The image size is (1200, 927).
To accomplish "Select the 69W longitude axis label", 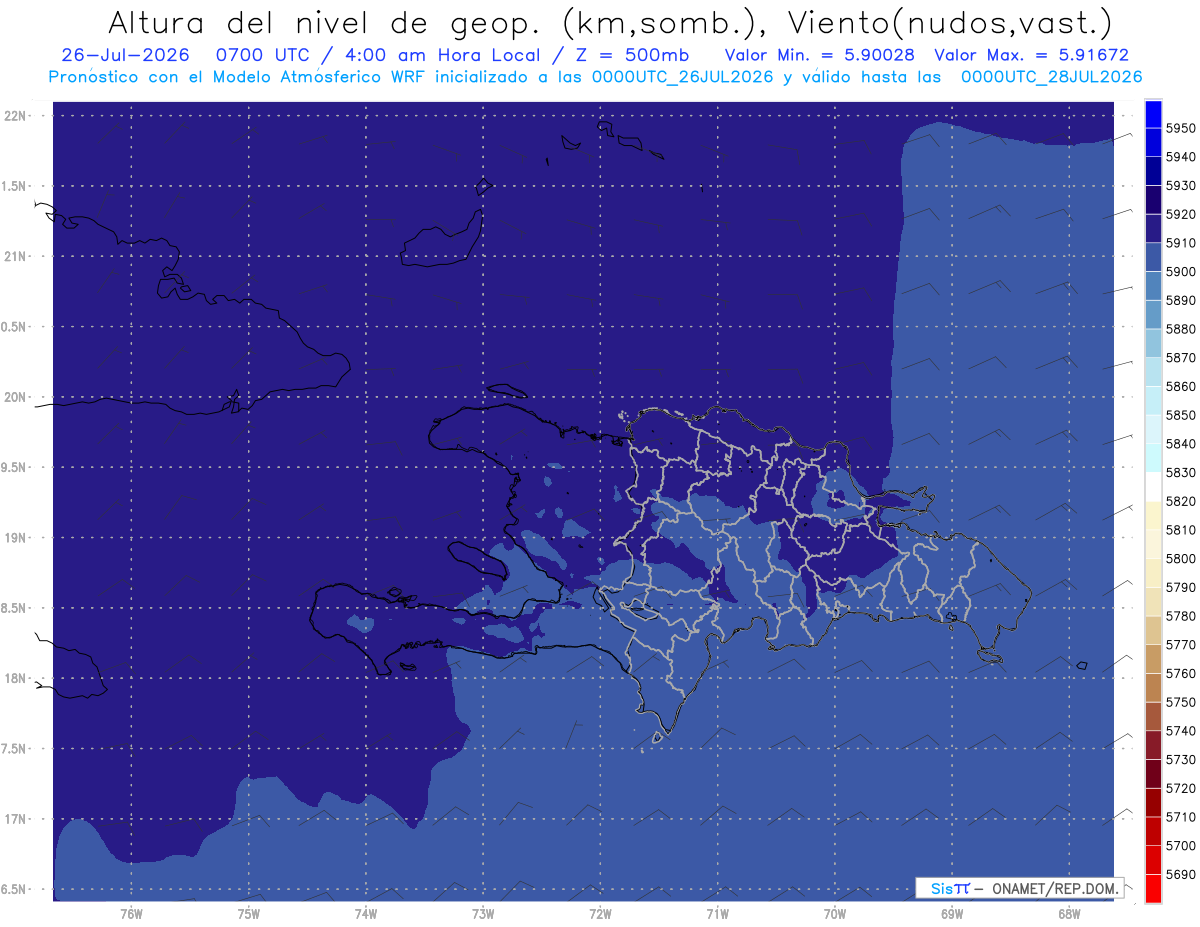I will click(x=952, y=914).
